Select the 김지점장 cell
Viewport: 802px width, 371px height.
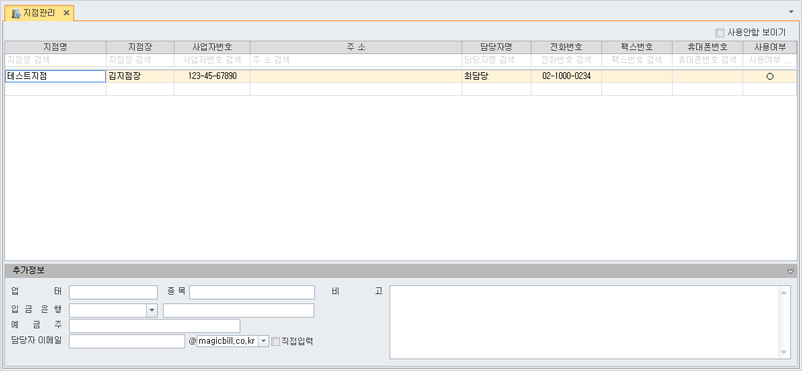[x=140, y=76]
